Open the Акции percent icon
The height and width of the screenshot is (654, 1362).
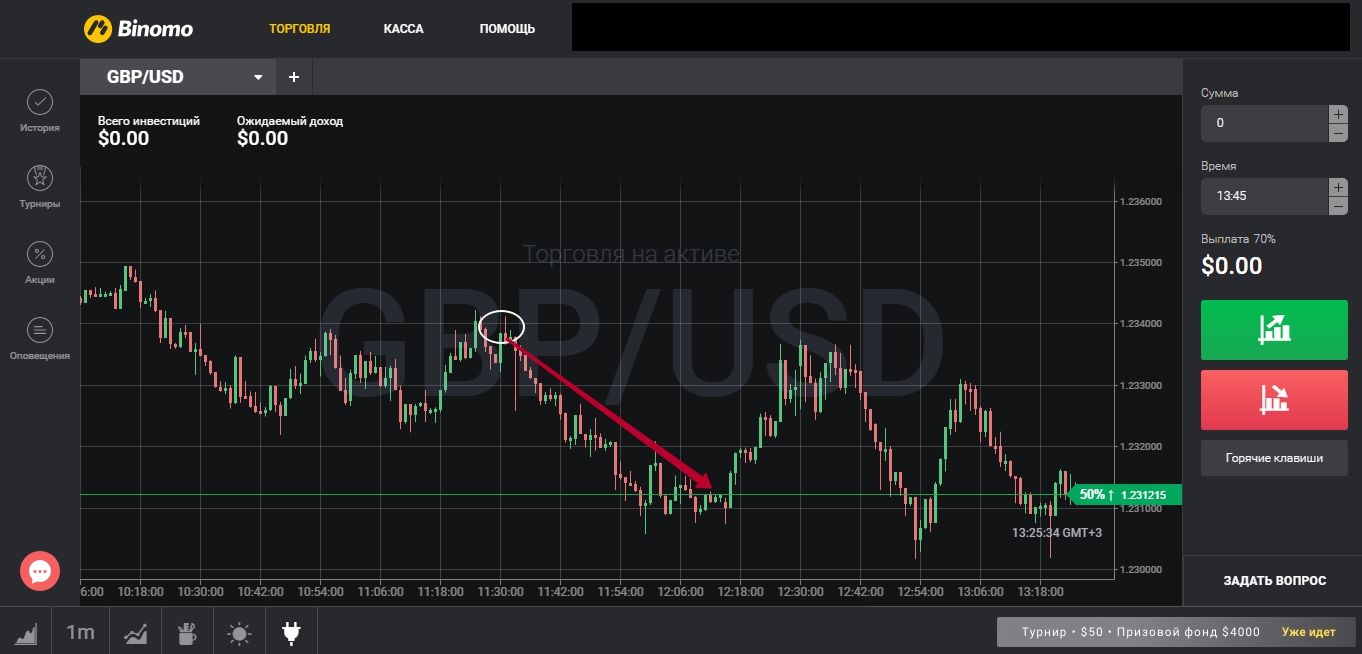[x=39, y=254]
